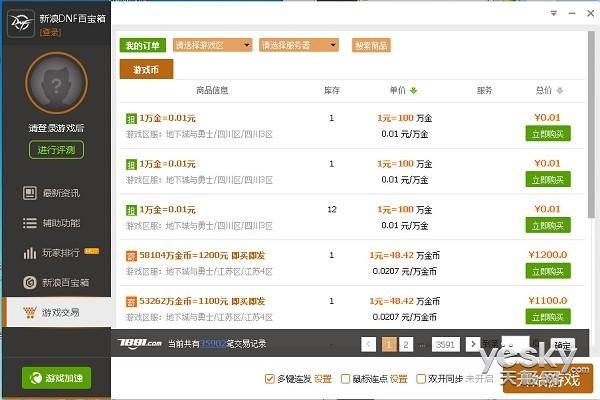The height and width of the screenshot is (400, 600).
Task: Open the 玩家排行 bar chart icon
Action: [x=29, y=253]
